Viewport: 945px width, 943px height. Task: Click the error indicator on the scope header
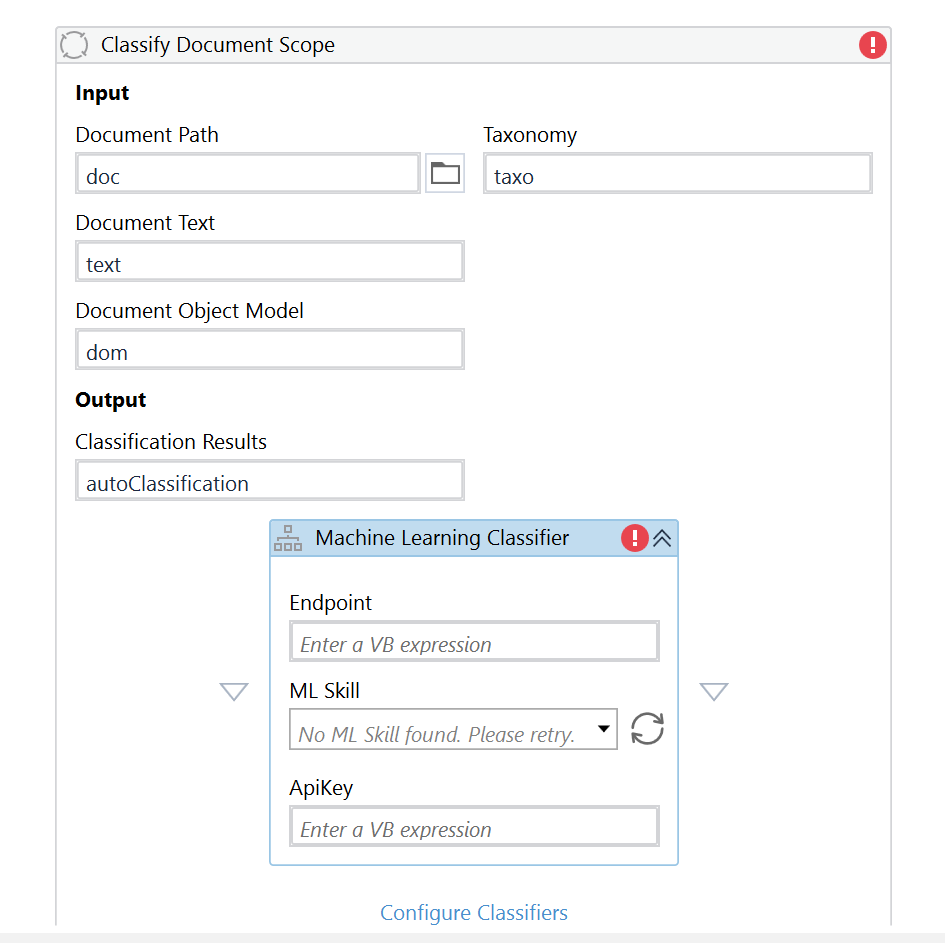871,44
